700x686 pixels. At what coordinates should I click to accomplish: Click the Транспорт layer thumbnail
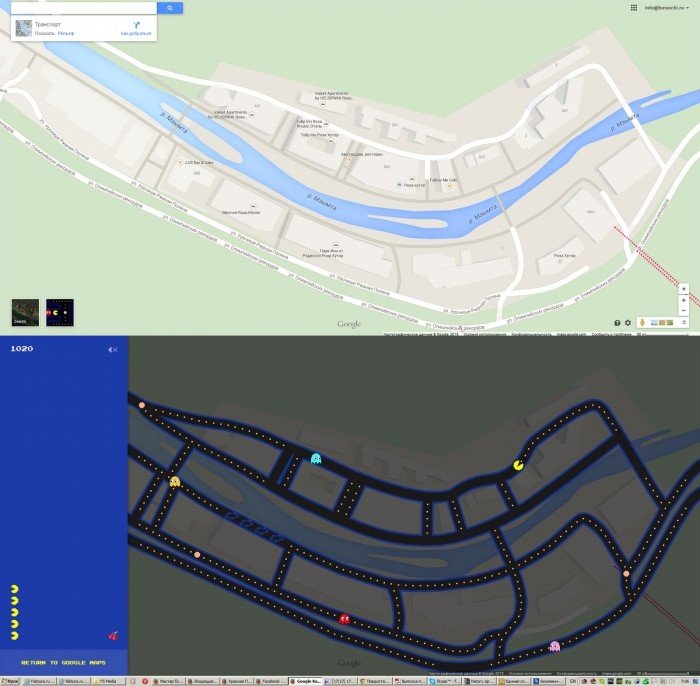pyautogui.click(x=24, y=28)
